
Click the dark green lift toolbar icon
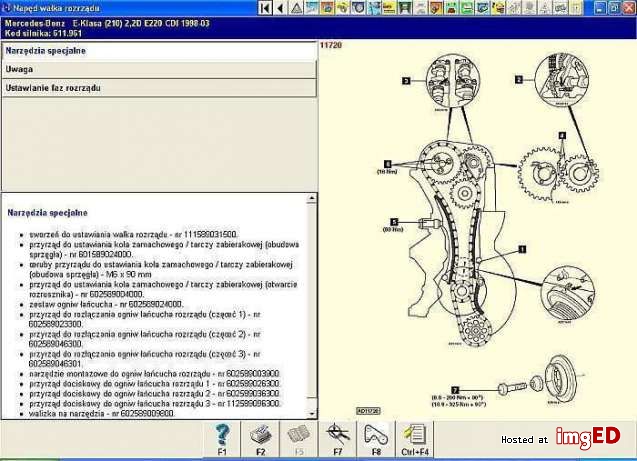point(404,8)
